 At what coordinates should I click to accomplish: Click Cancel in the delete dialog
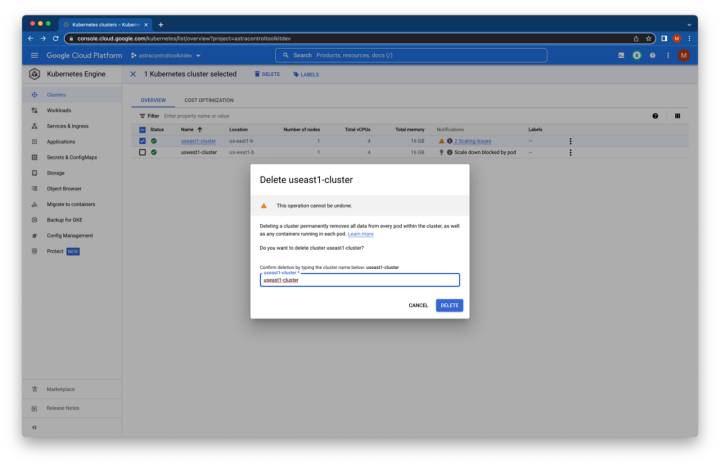coord(418,305)
